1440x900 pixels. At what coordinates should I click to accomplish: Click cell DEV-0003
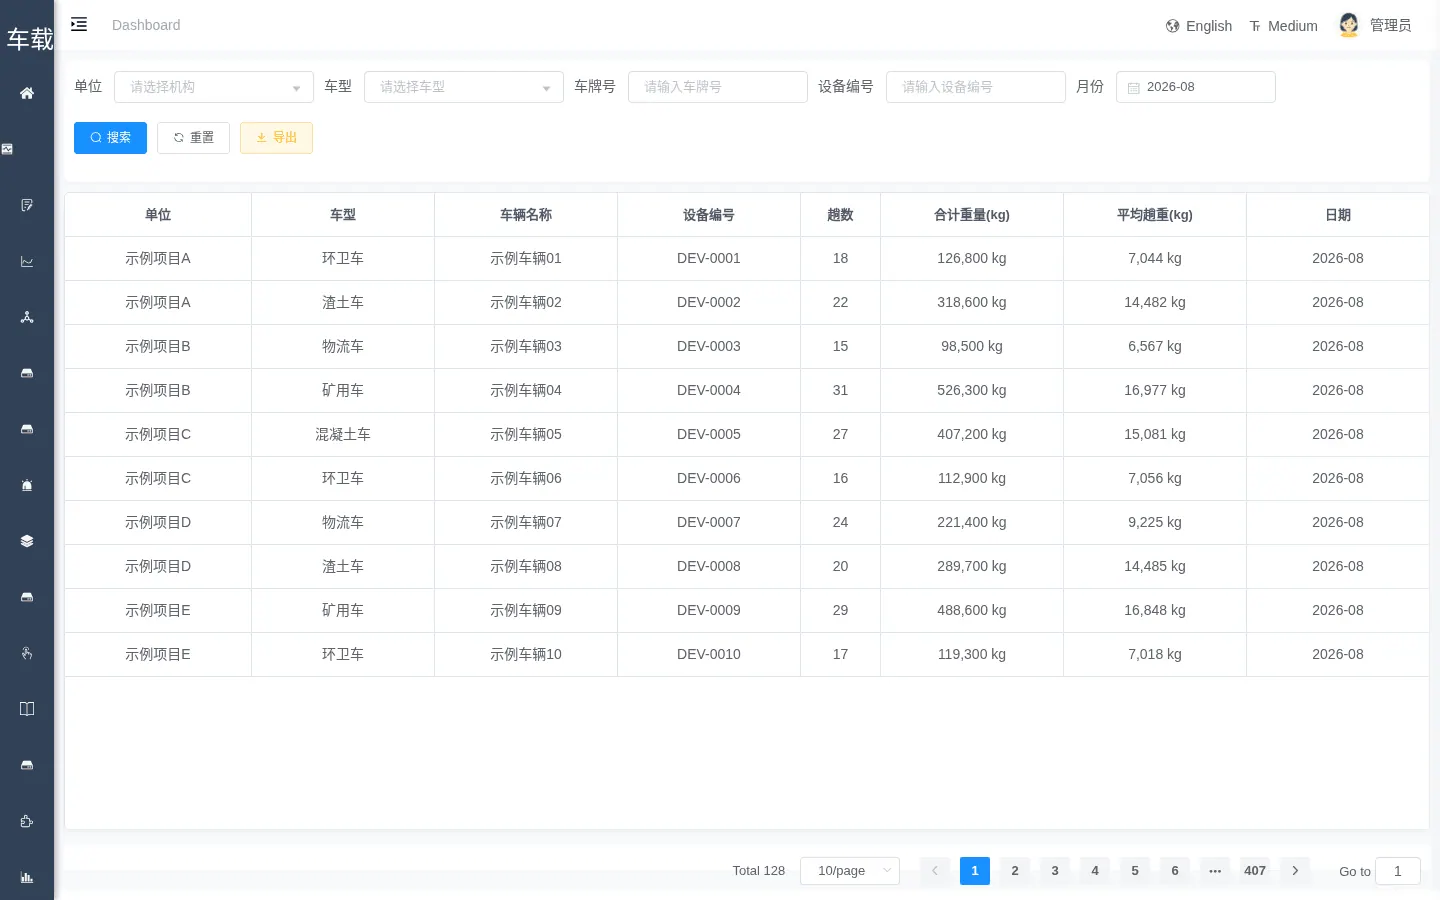(709, 346)
